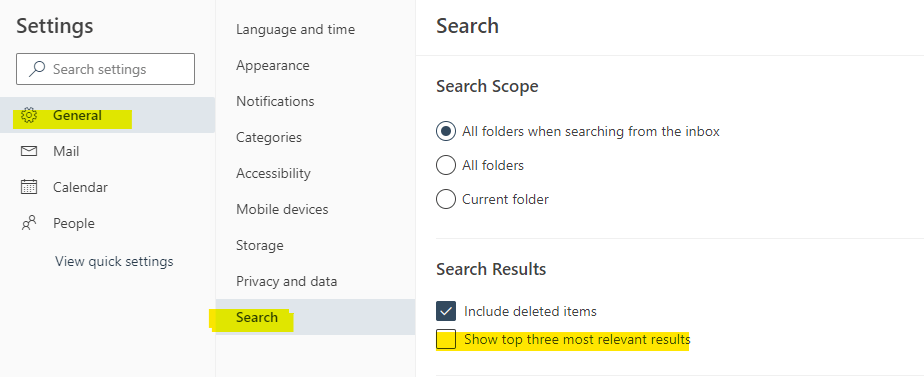Uncheck Include deleted items
This screenshot has height=377, width=924.
(446, 311)
